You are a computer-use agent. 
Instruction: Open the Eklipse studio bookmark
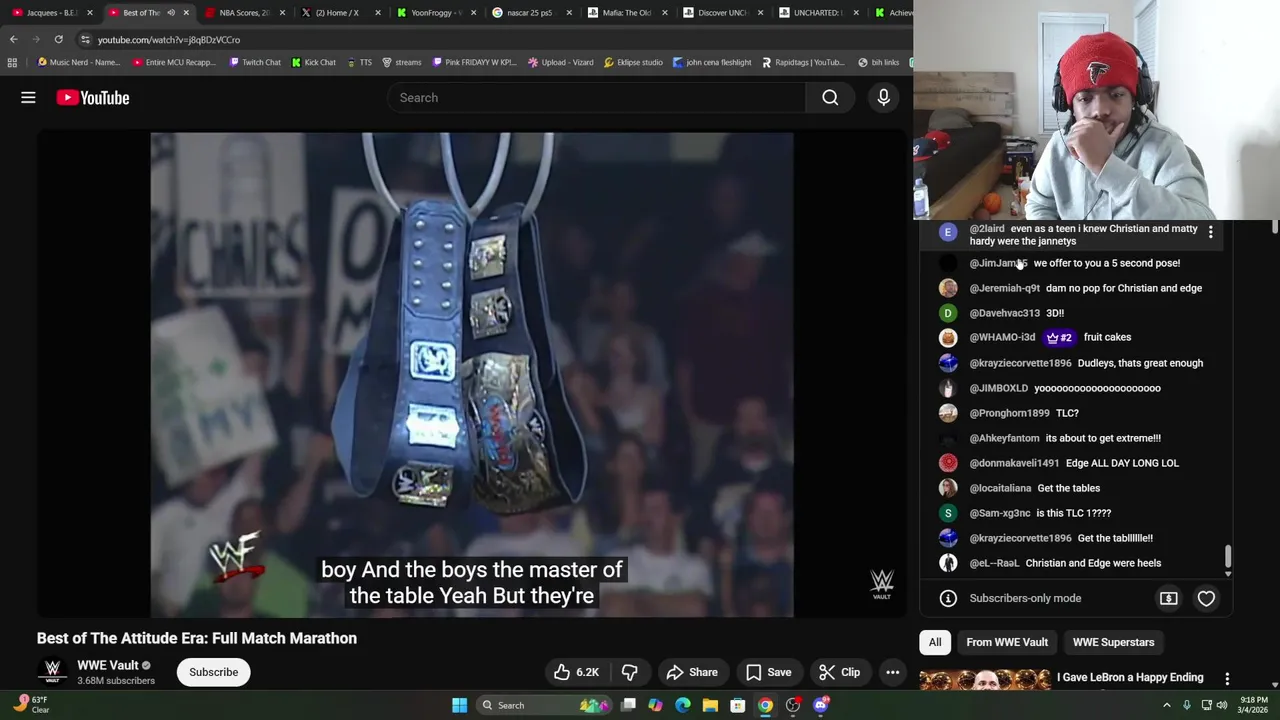[x=633, y=62]
